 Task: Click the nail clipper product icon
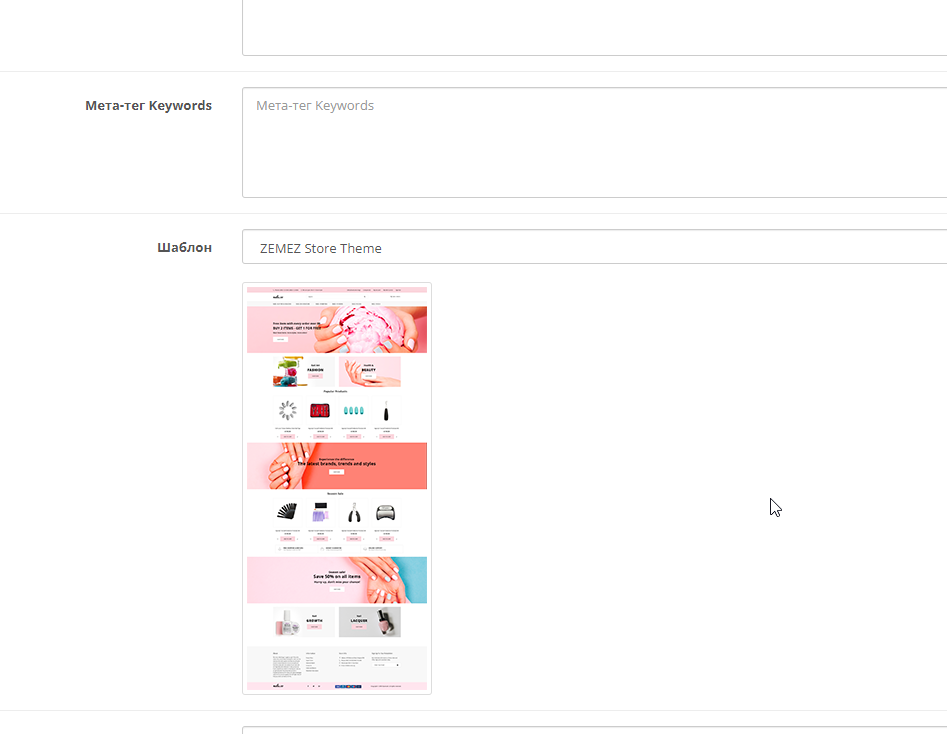(x=353, y=513)
